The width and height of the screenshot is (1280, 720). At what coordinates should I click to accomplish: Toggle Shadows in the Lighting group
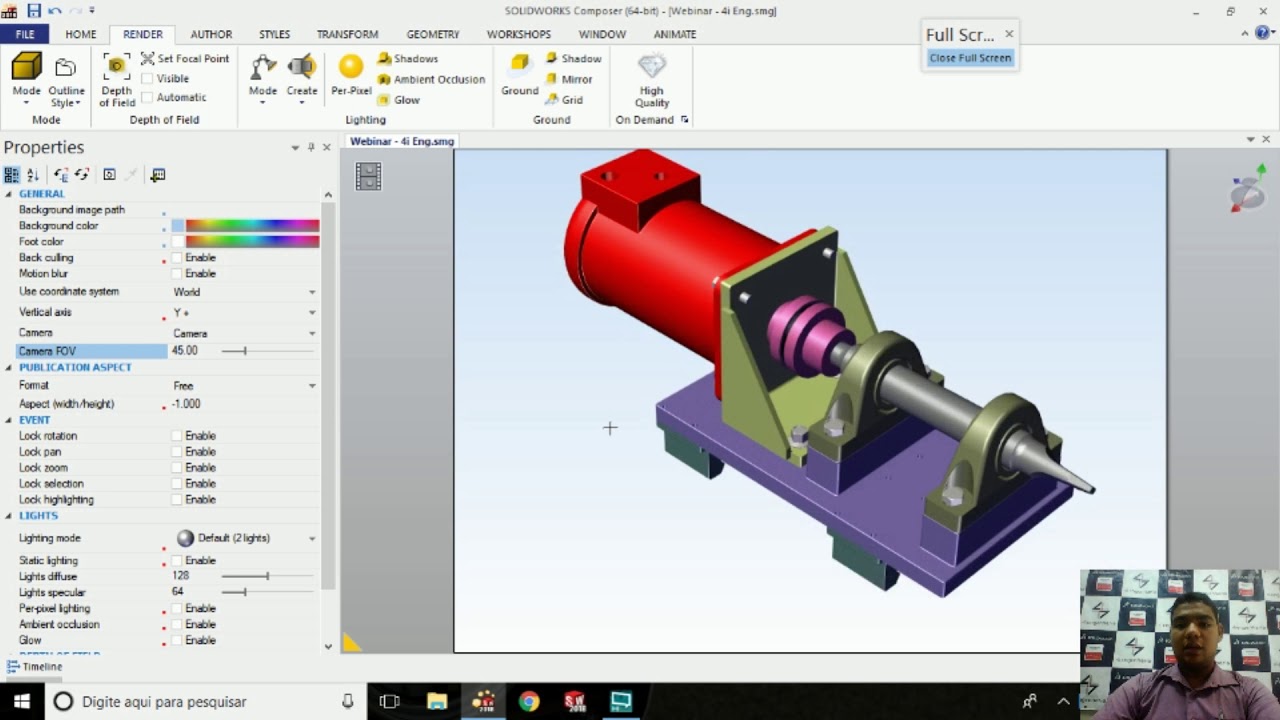(x=408, y=59)
